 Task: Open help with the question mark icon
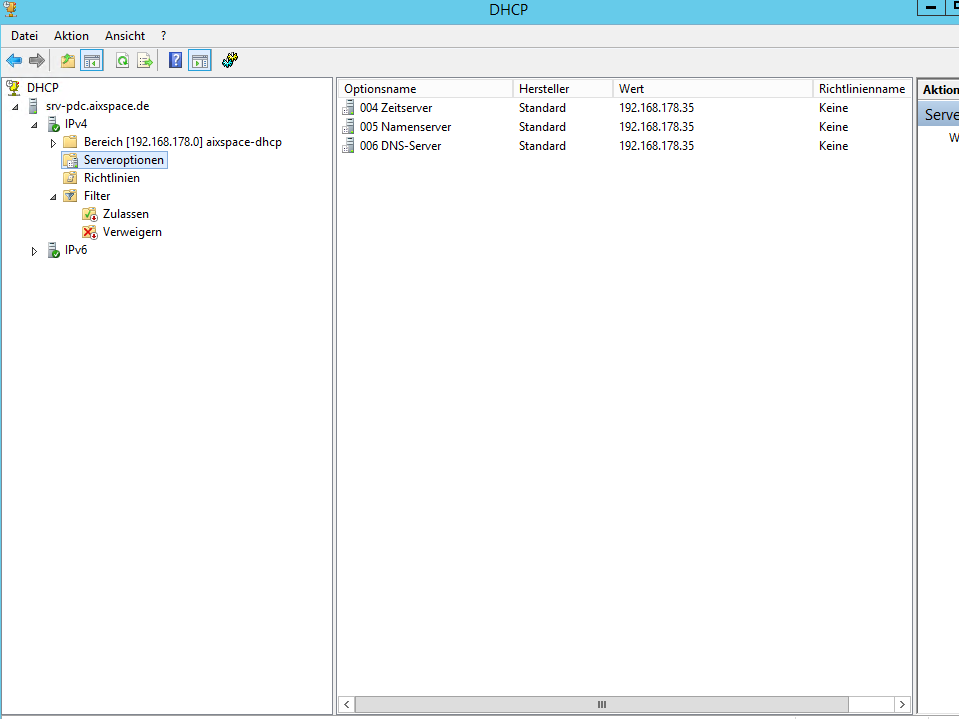176,61
